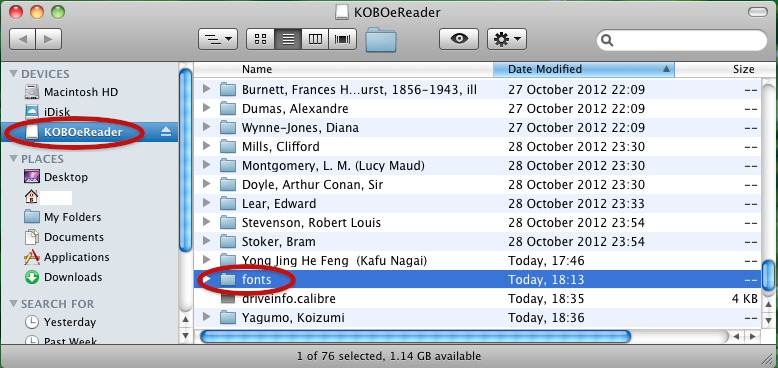Click the horizontal scroll right arrow
778x368 pixels.
[753, 337]
